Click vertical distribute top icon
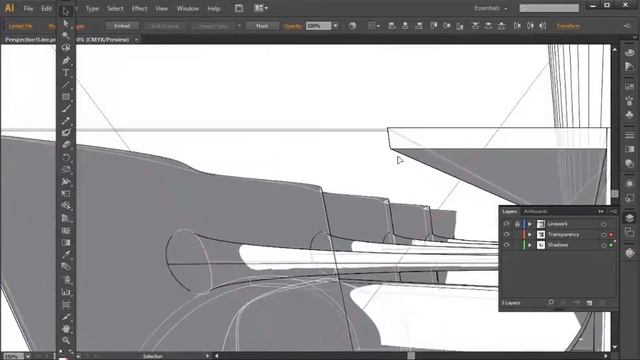Screen dimensions: 640x360 tap(476, 26)
